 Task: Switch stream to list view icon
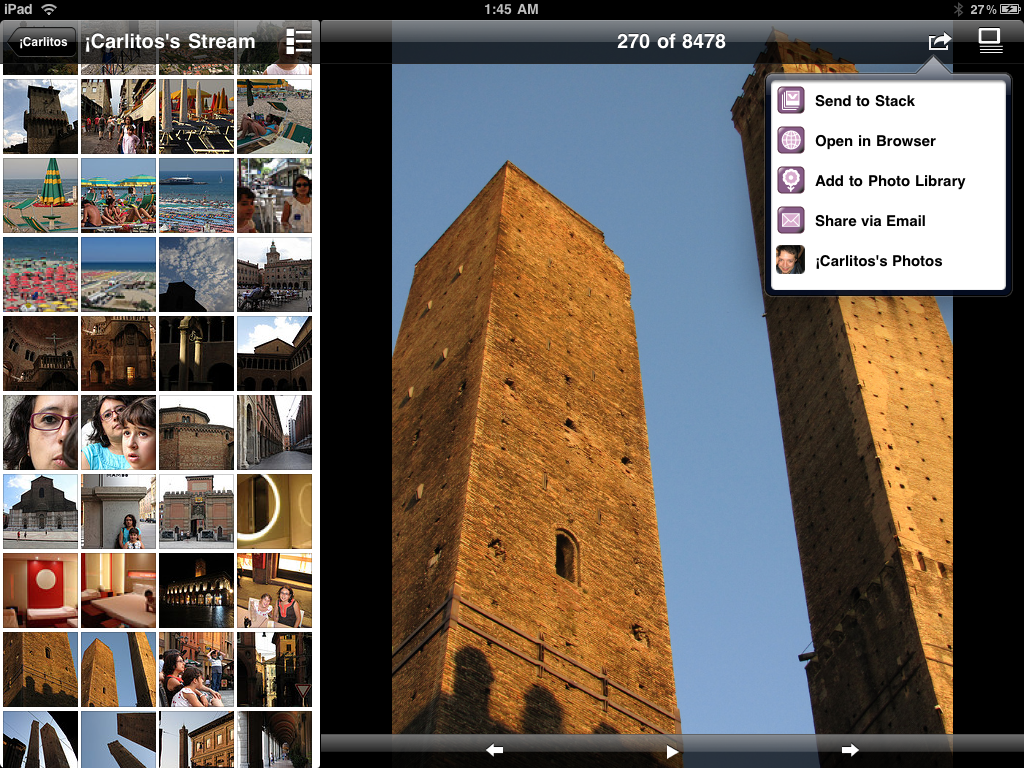coord(298,40)
